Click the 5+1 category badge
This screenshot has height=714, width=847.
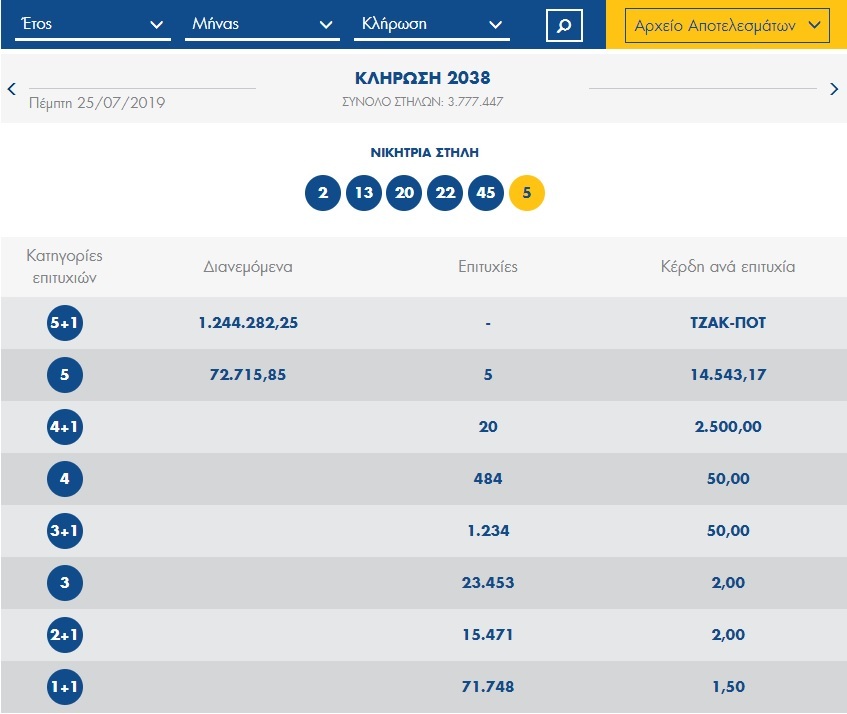pos(65,323)
